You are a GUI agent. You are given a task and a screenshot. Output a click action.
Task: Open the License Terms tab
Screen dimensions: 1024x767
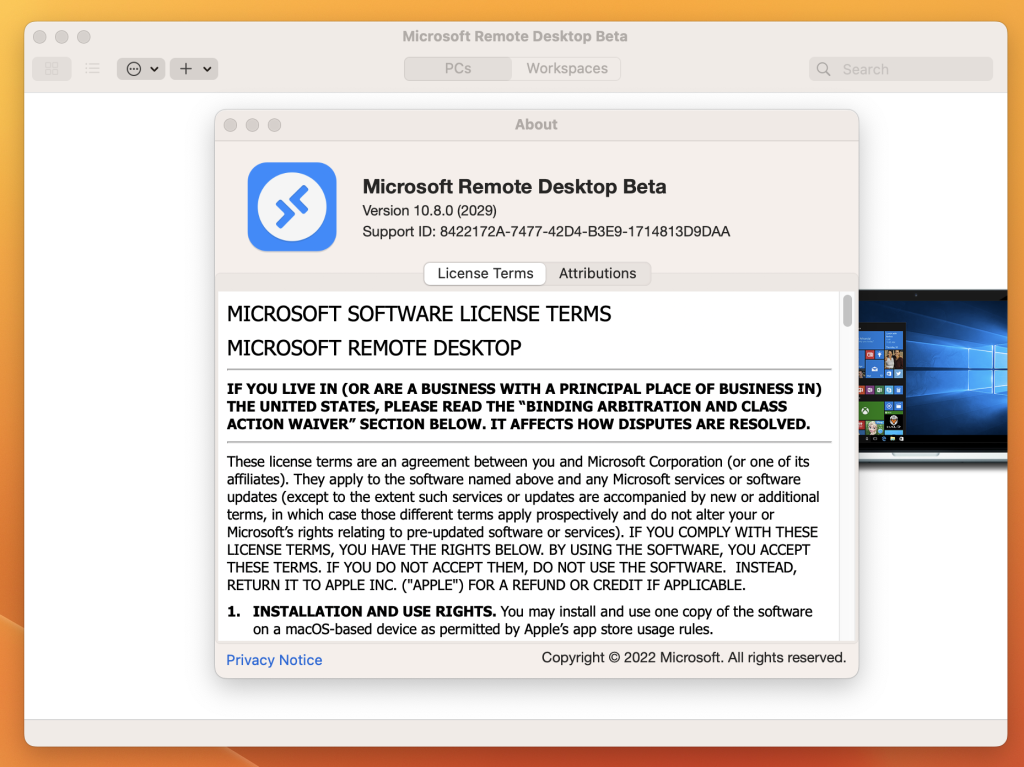[485, 274]
